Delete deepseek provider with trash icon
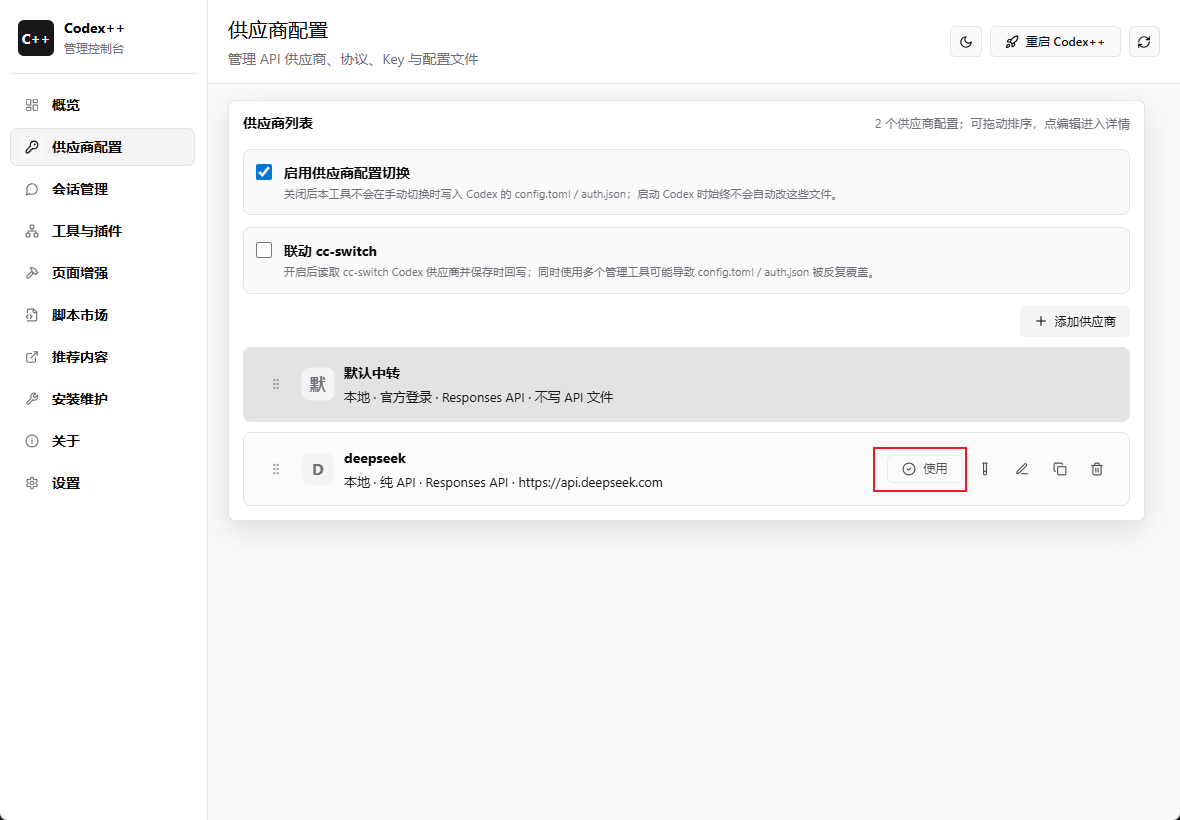1180x820 pixels. 1097,469
